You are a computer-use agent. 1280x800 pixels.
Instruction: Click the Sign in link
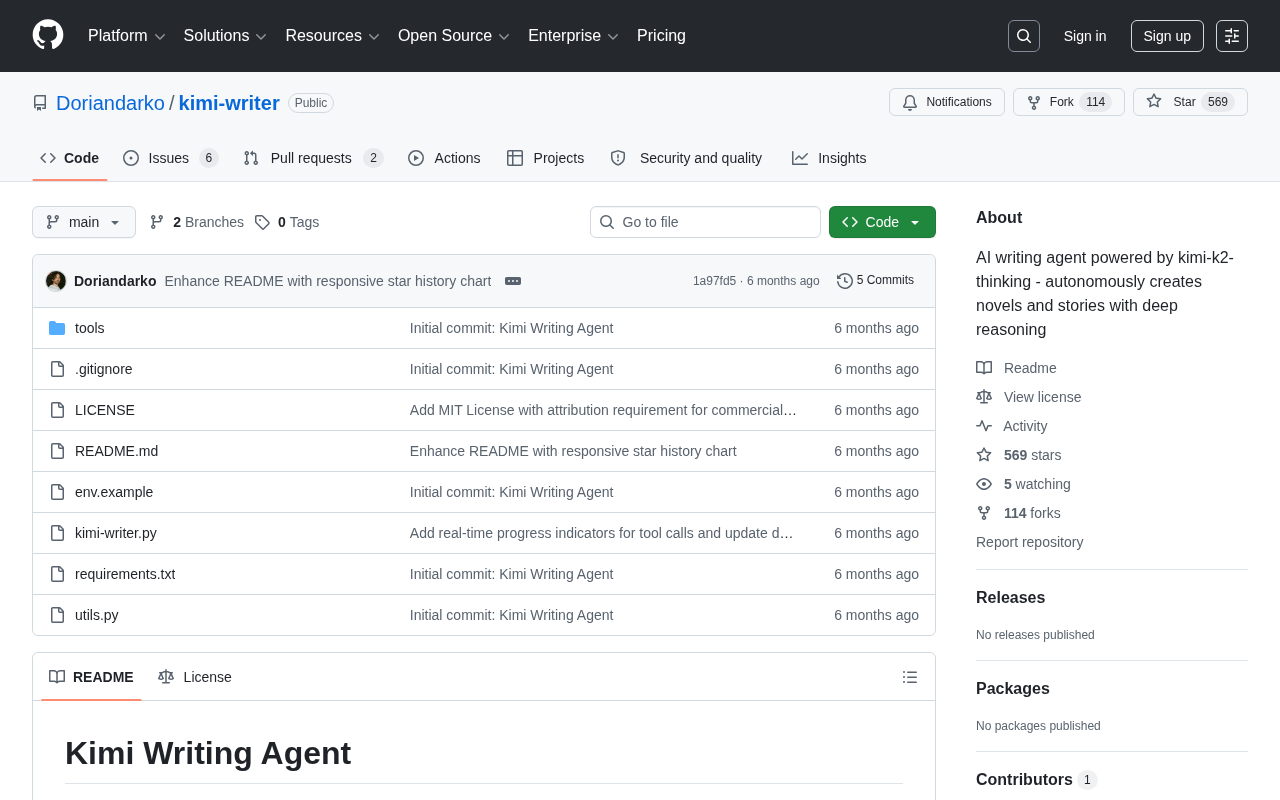1085,36
